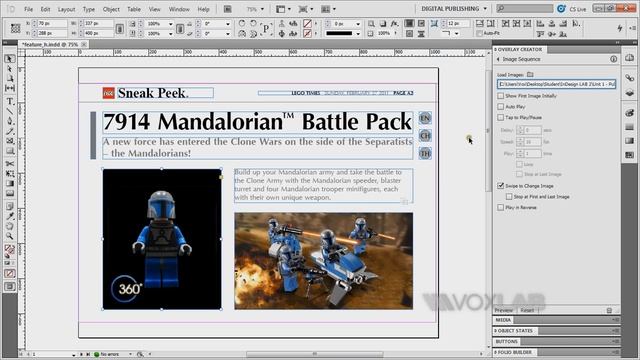The height and width of the screenshot is (360, 640).
Task: Click the Preview button in Overlay Creator
Action: (x=504, y=311)
